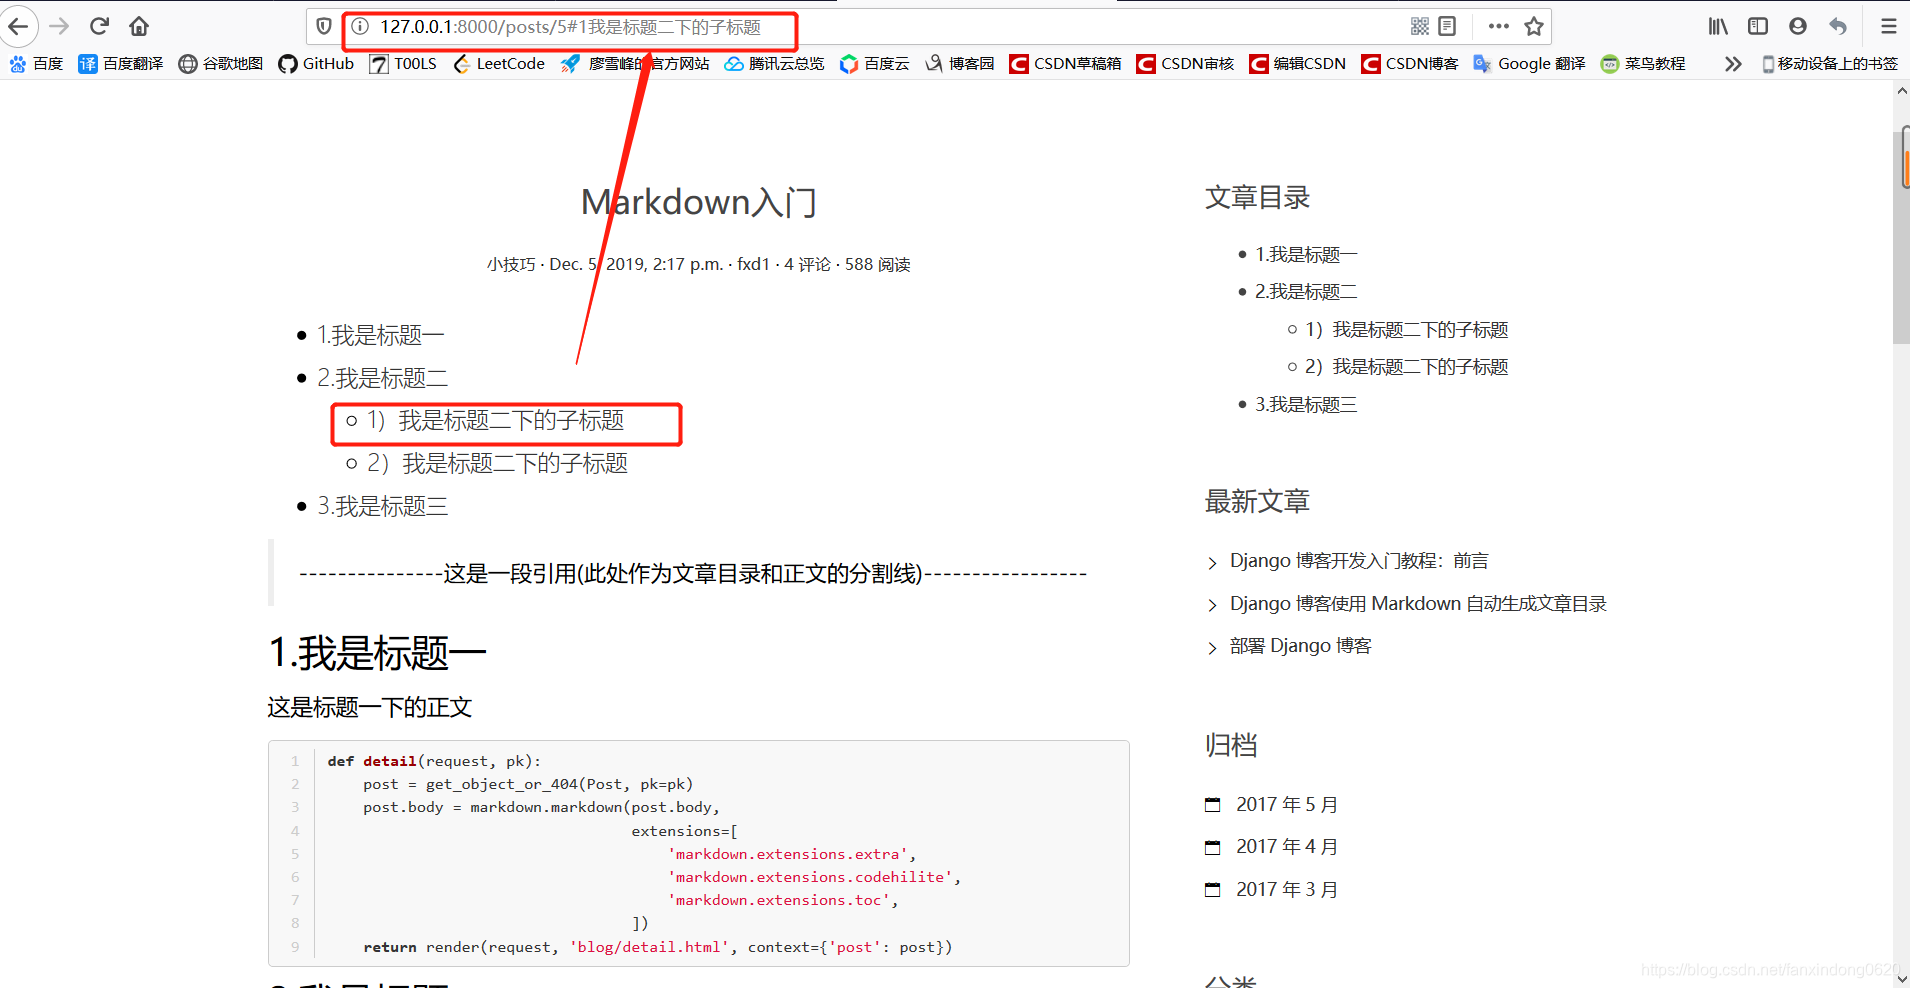Image resolution: width=1910 pixels, height=988 pixels.
Task: Open CSDN博客 bookmark
Action: (x=1410, y=64)
